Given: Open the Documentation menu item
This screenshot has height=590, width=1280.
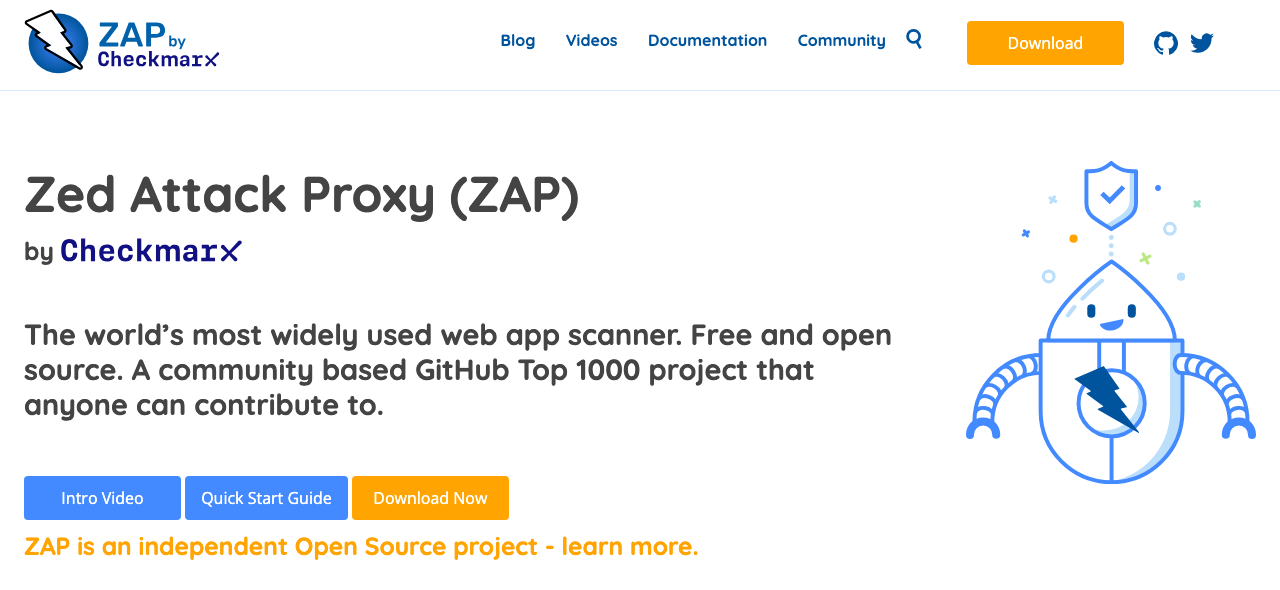Looking at the screenshot, I should pyautogui.click(x=707, y=41).
